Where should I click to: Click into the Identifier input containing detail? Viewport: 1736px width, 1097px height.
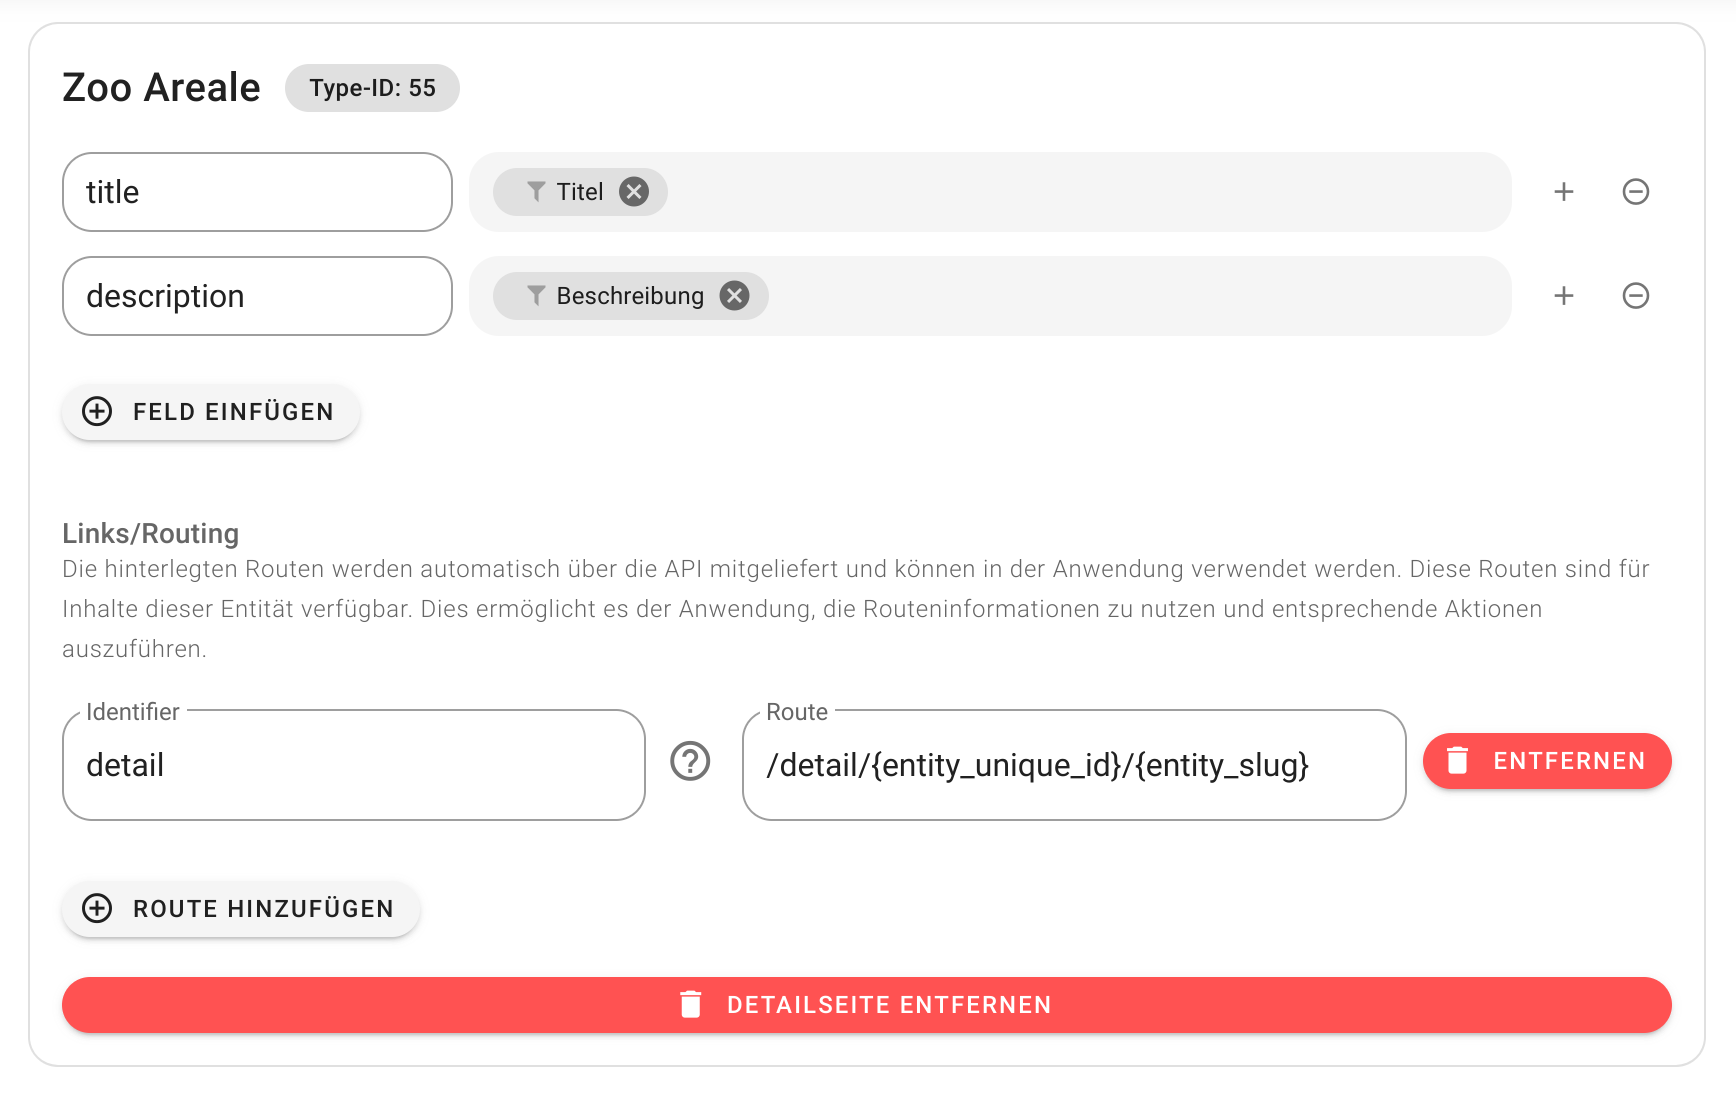tap(353, 765)
